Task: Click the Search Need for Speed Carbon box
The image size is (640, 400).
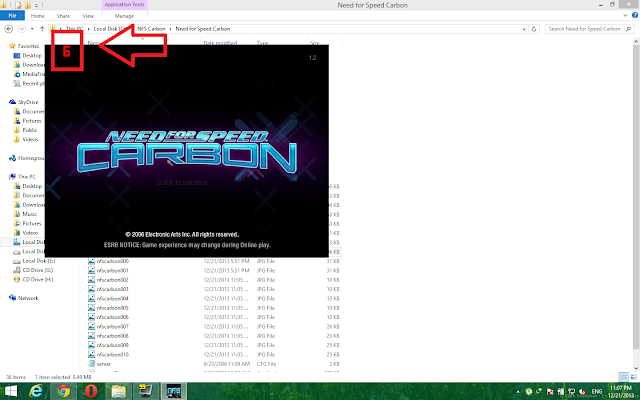Action: [589, 29]
